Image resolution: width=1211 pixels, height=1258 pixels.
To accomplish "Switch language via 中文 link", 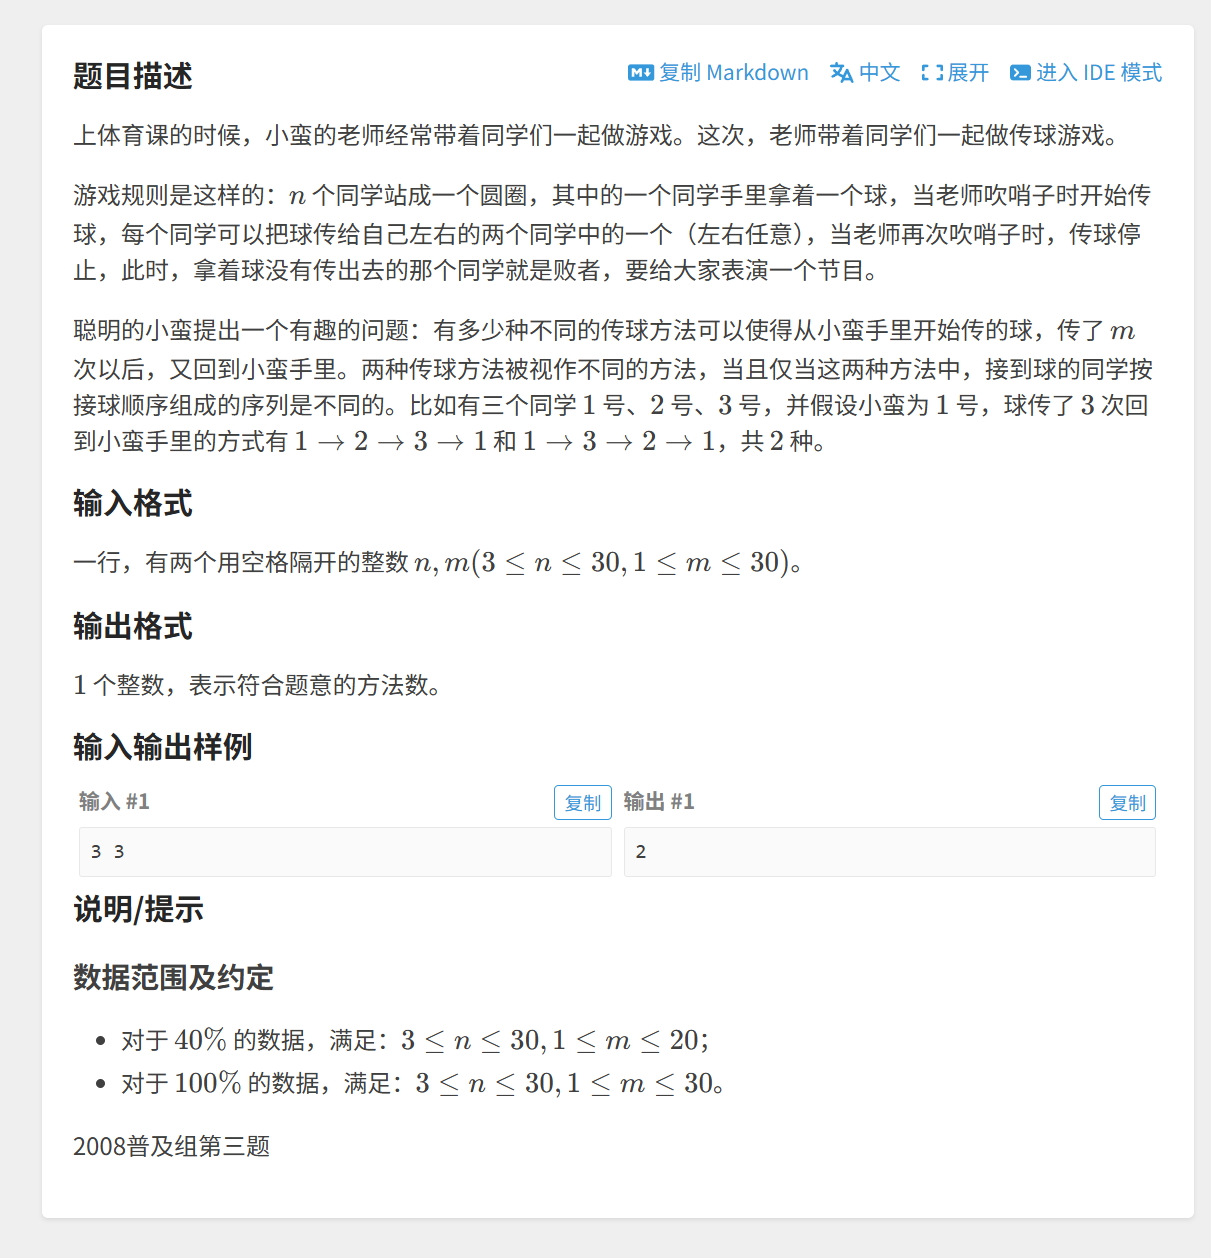I will tap(865, 73).
